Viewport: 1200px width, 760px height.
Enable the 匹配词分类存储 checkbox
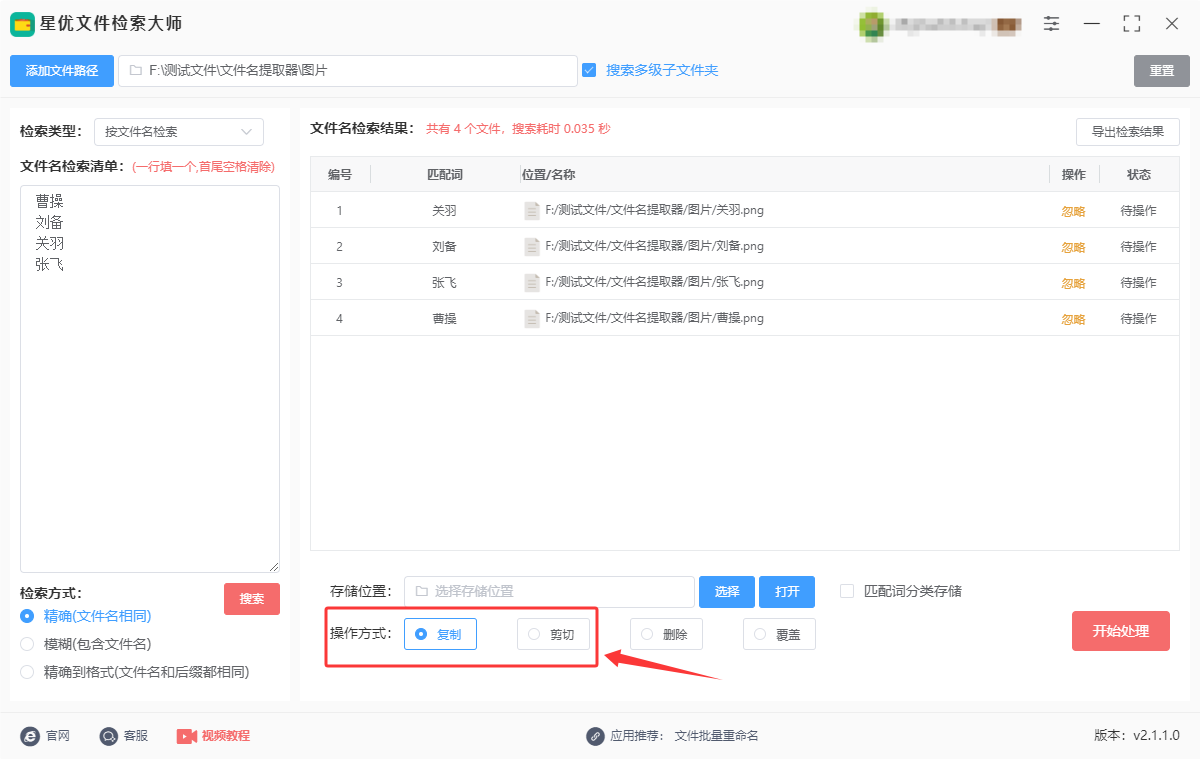(x=847, y=591)
